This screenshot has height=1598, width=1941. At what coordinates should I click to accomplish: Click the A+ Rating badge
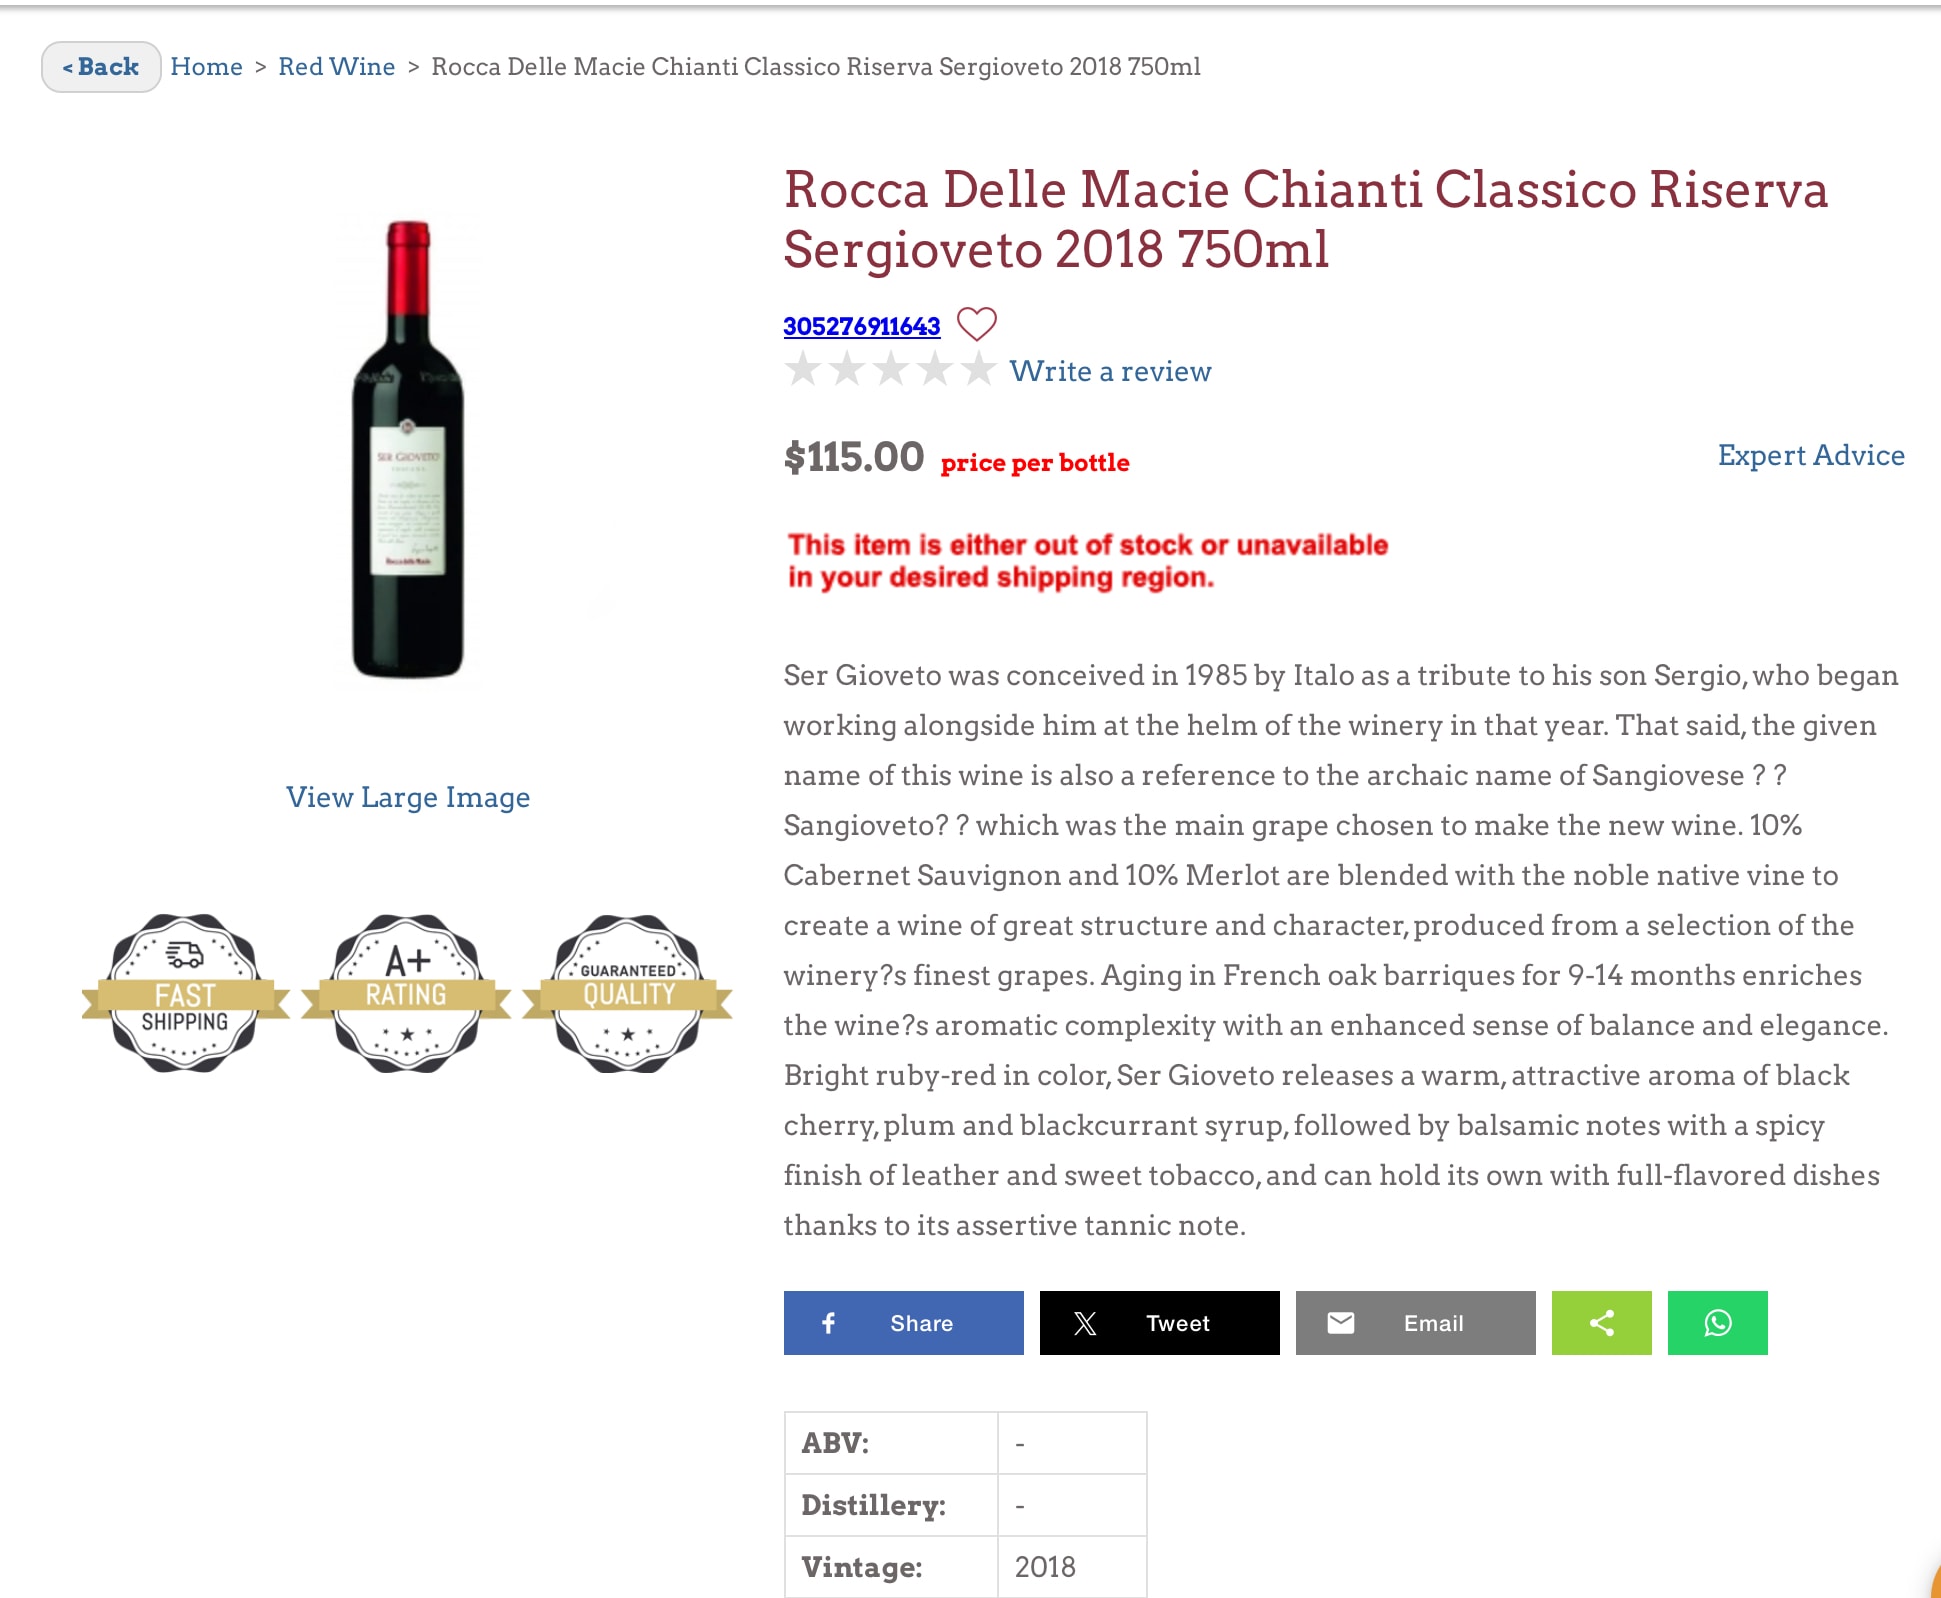[406, 993]
